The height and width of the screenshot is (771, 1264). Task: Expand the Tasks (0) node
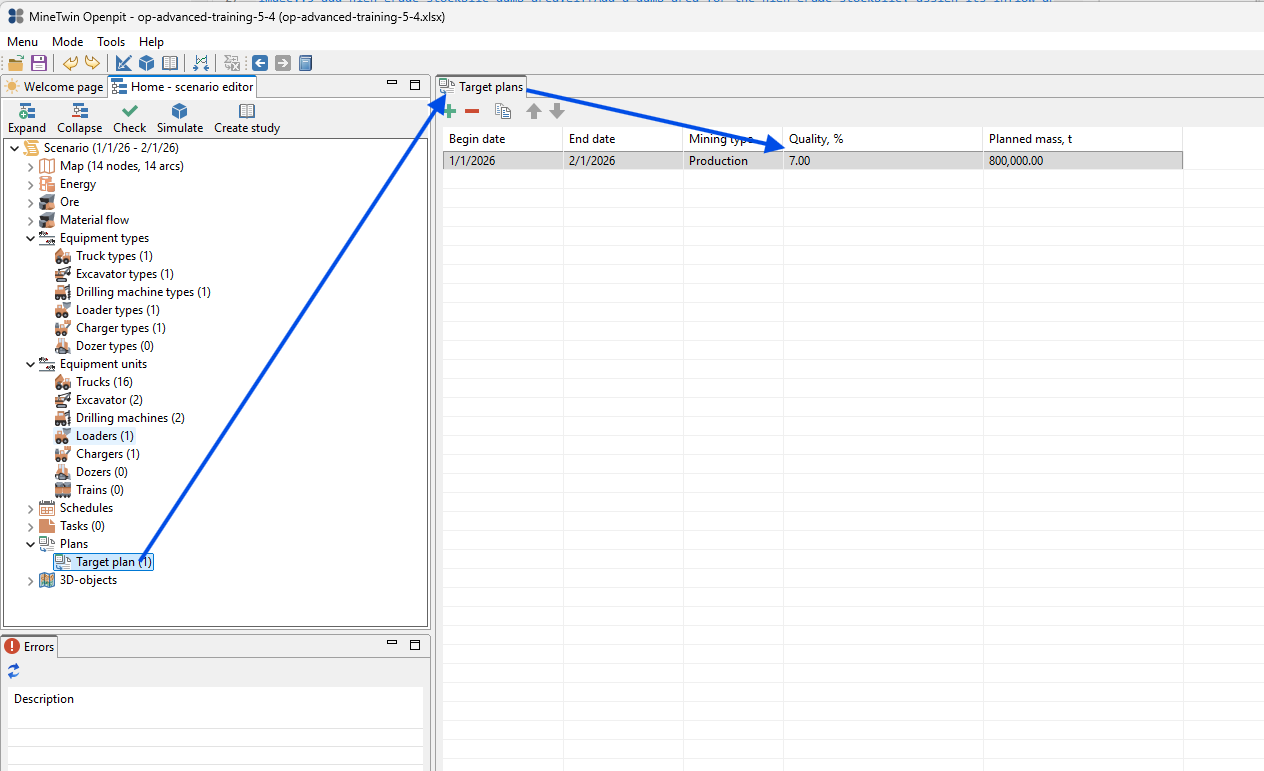(x=30, y=526)
